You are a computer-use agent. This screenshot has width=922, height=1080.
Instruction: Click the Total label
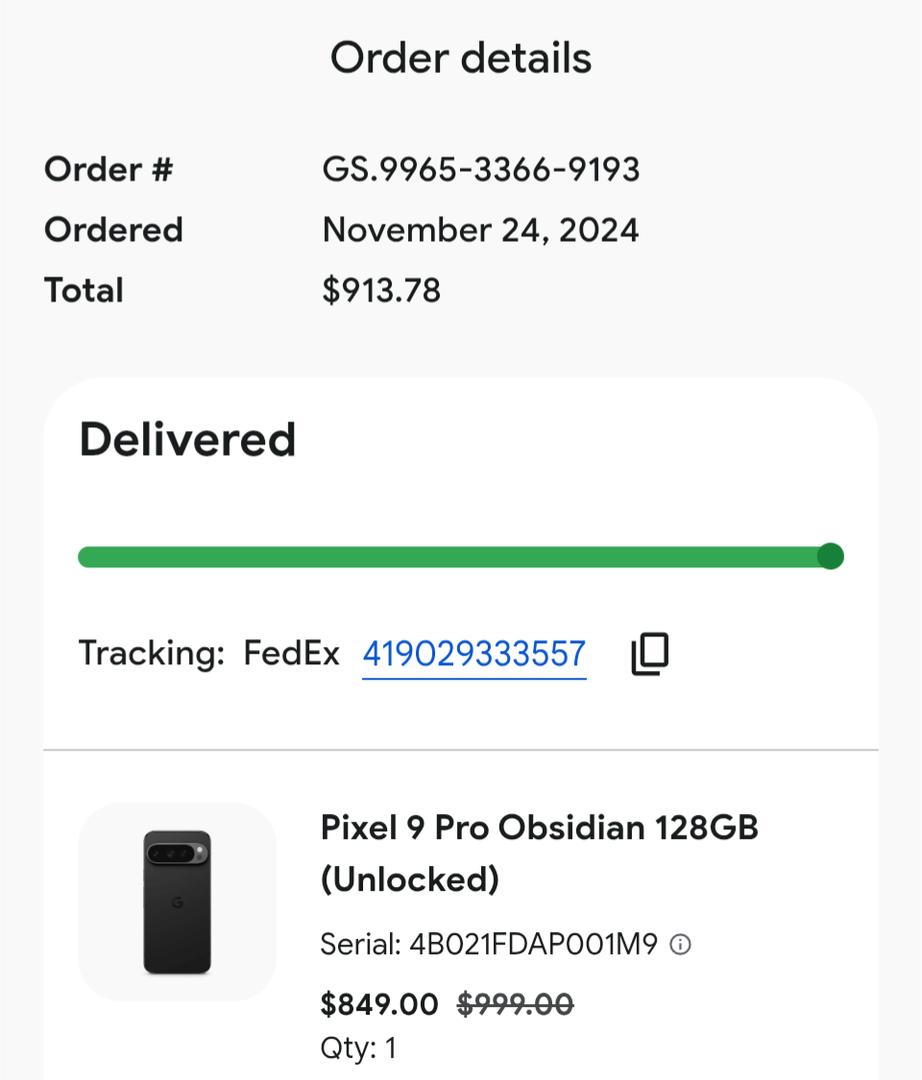tap(84, 291)
